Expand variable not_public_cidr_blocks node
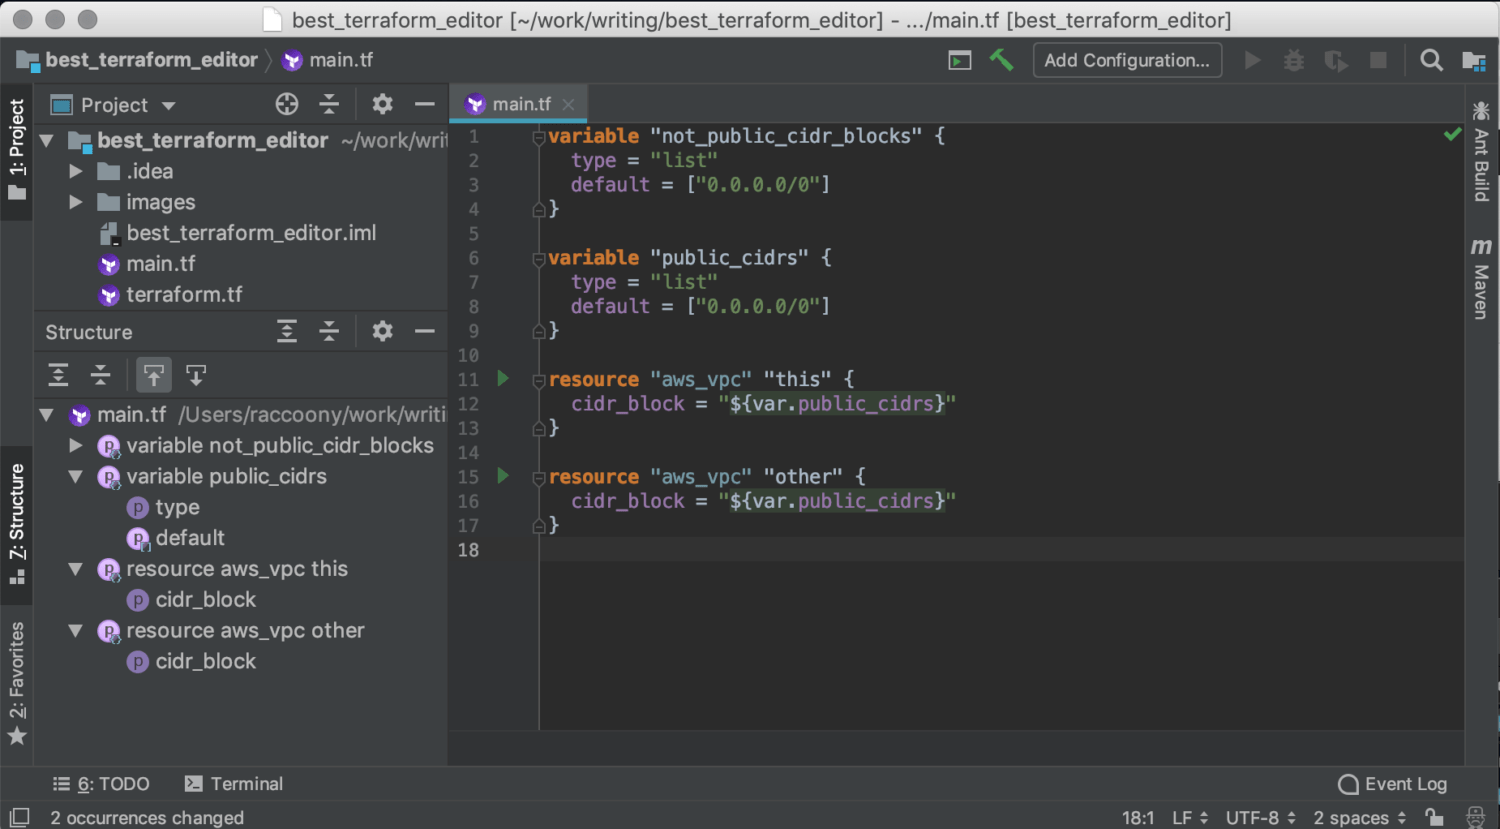The image size is (1500, 829). 75,445
